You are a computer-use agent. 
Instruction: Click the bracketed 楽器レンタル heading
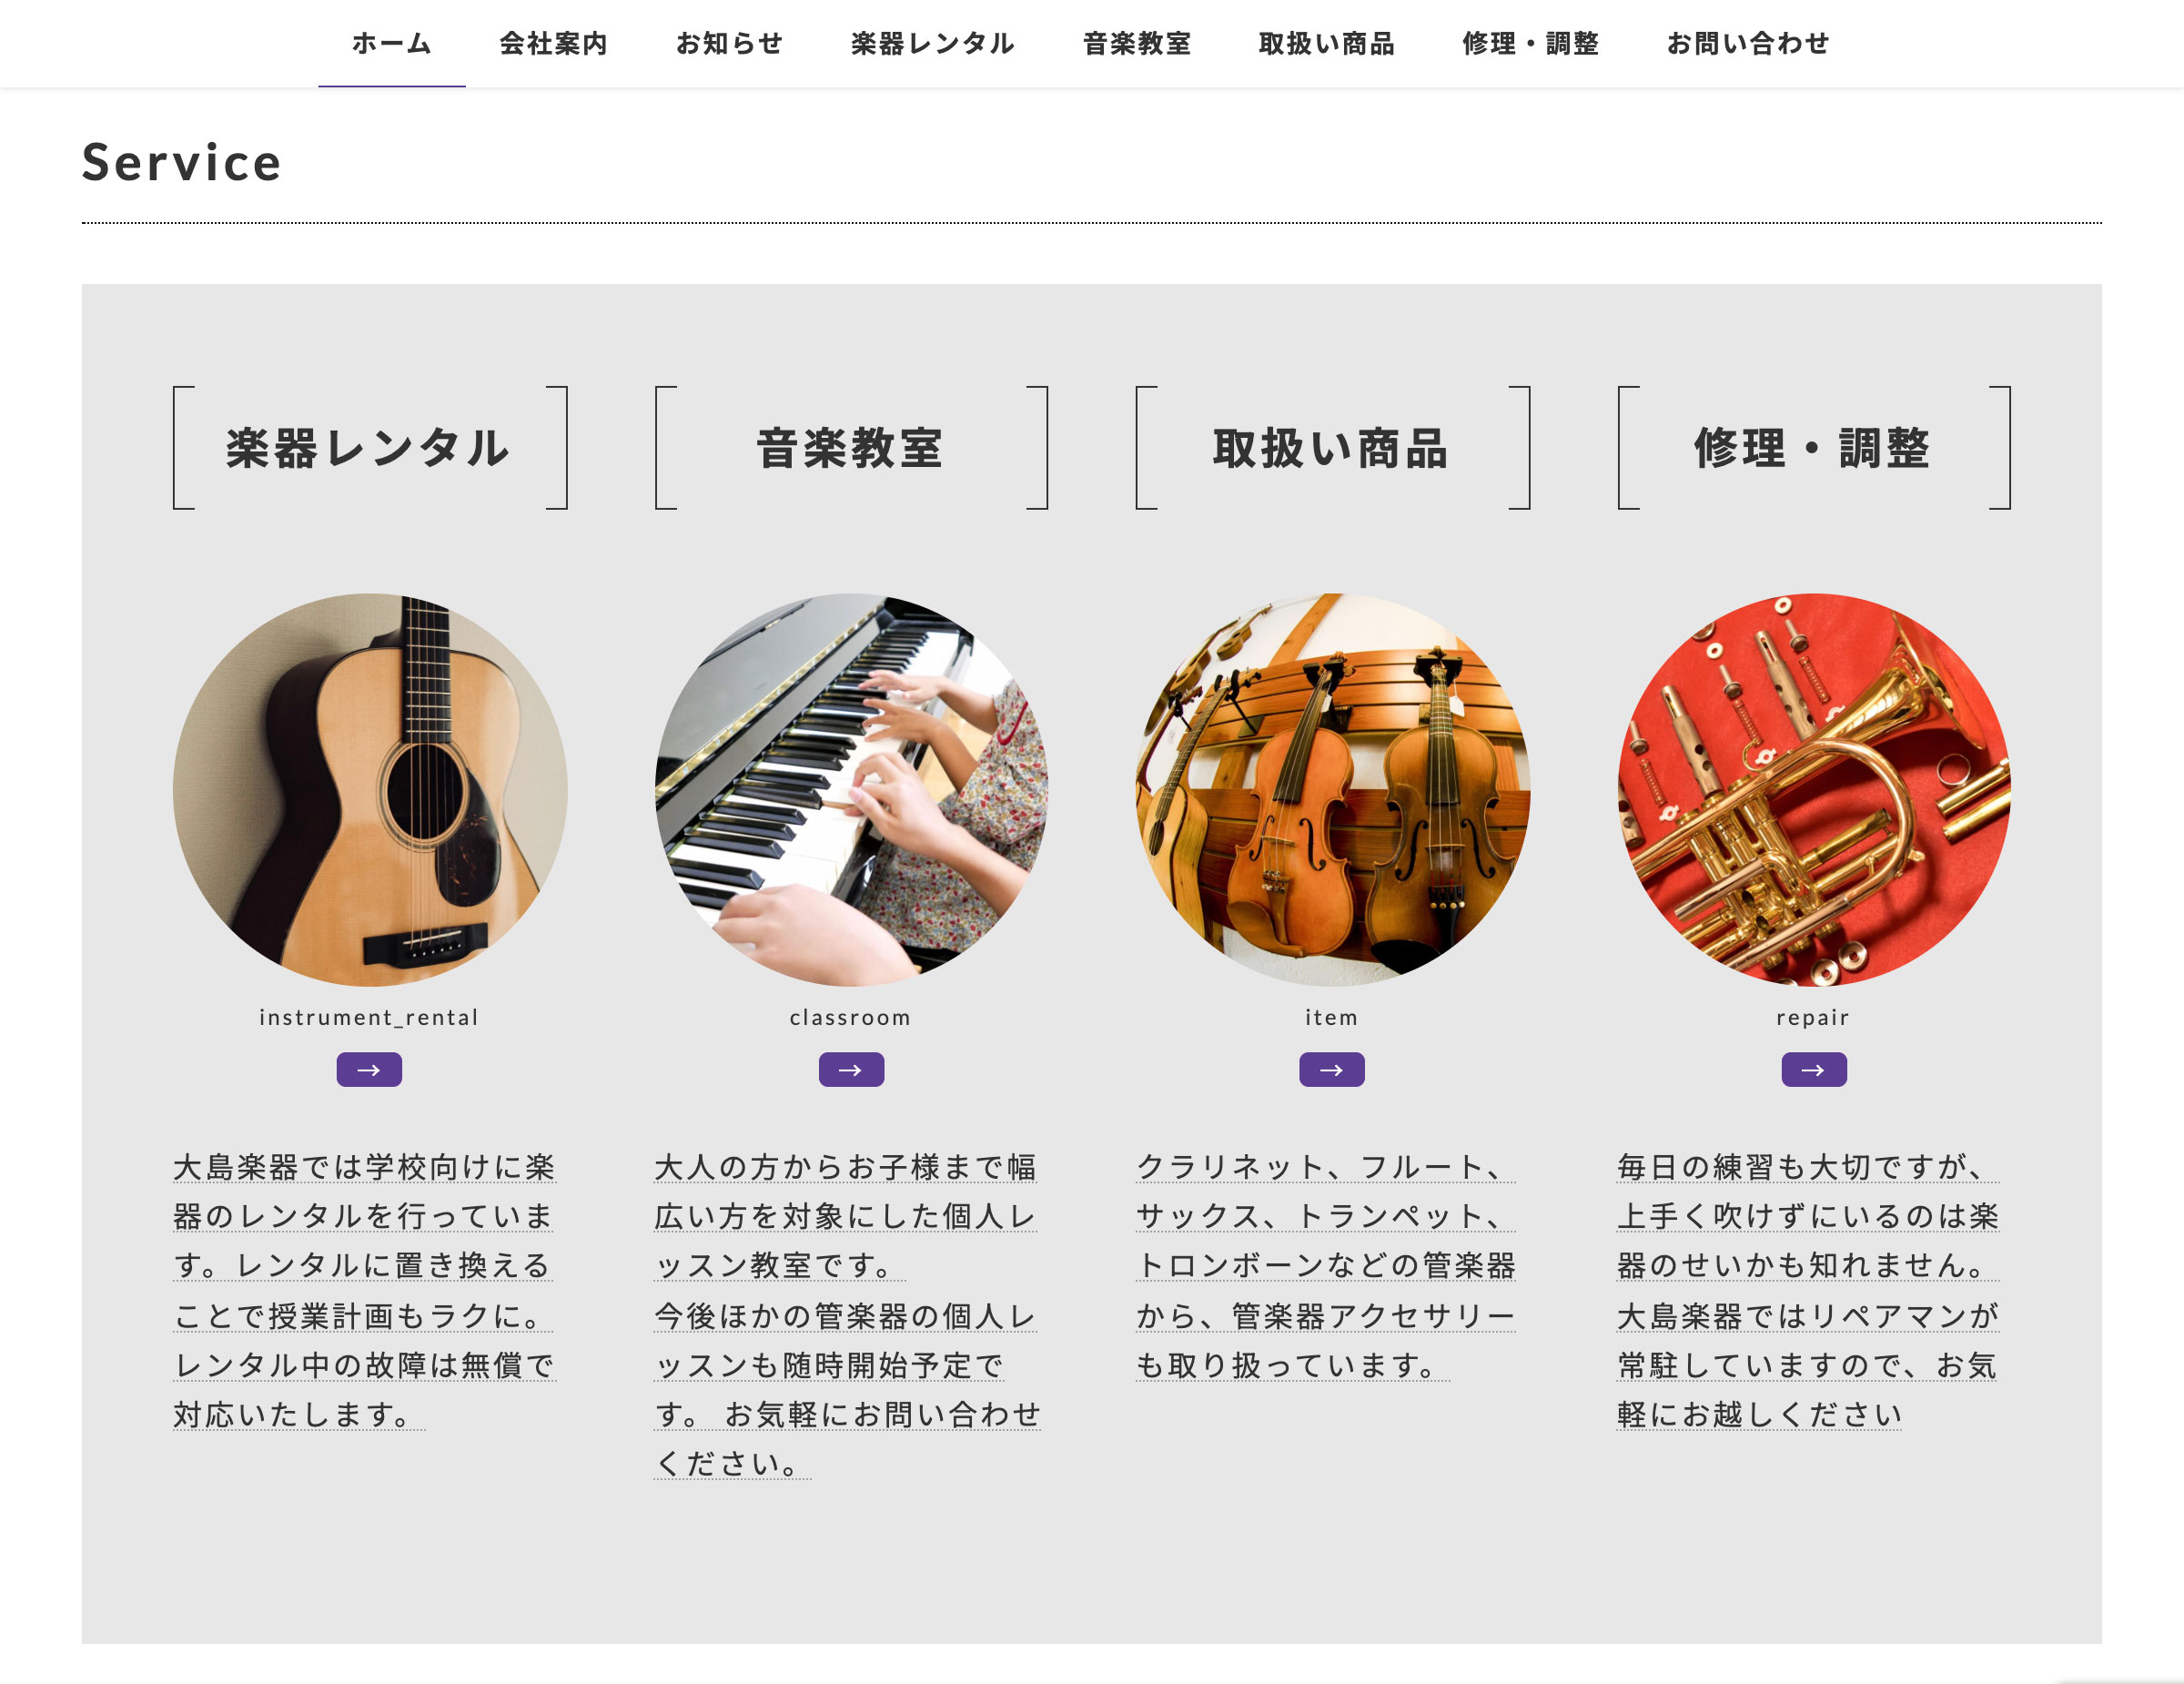point(370,448)
